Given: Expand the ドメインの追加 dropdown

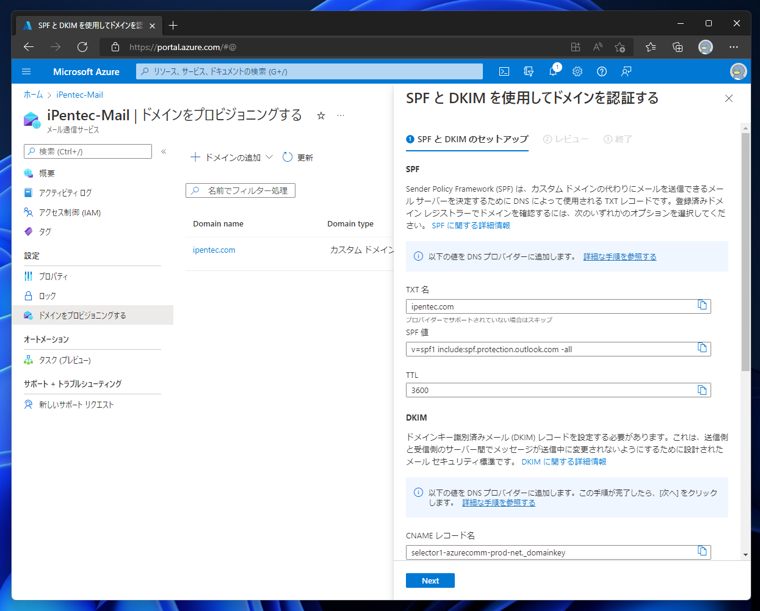Looking at the screenshot, I should point(232,157).
